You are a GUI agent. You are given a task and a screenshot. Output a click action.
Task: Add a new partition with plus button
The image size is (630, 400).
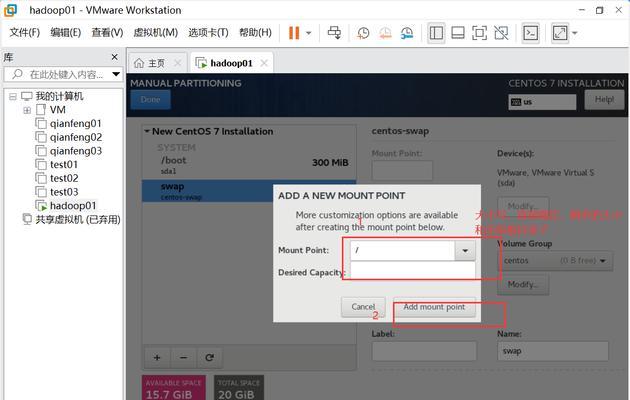coord(157,357)
